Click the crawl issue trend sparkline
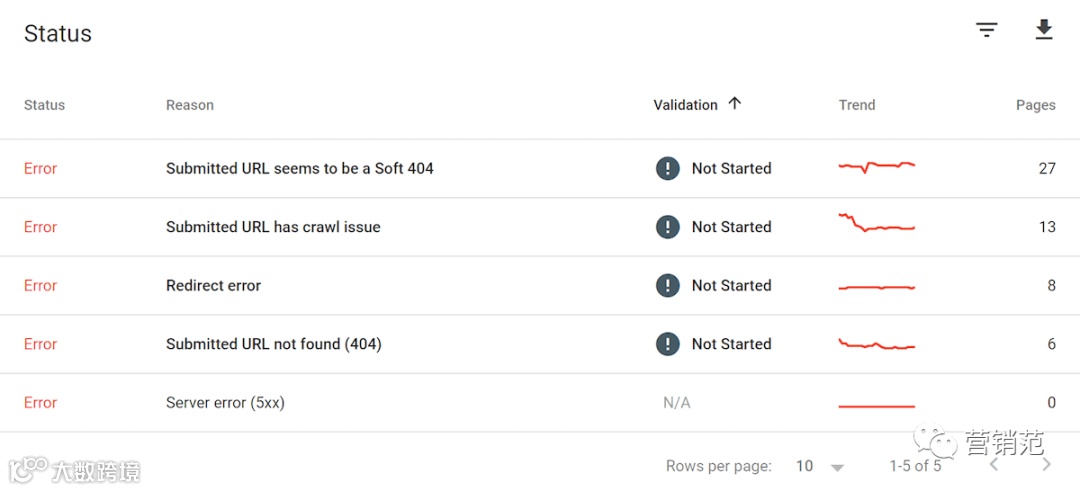The image size is (1080, 491). pyautogui.click(x=876, y=224)
